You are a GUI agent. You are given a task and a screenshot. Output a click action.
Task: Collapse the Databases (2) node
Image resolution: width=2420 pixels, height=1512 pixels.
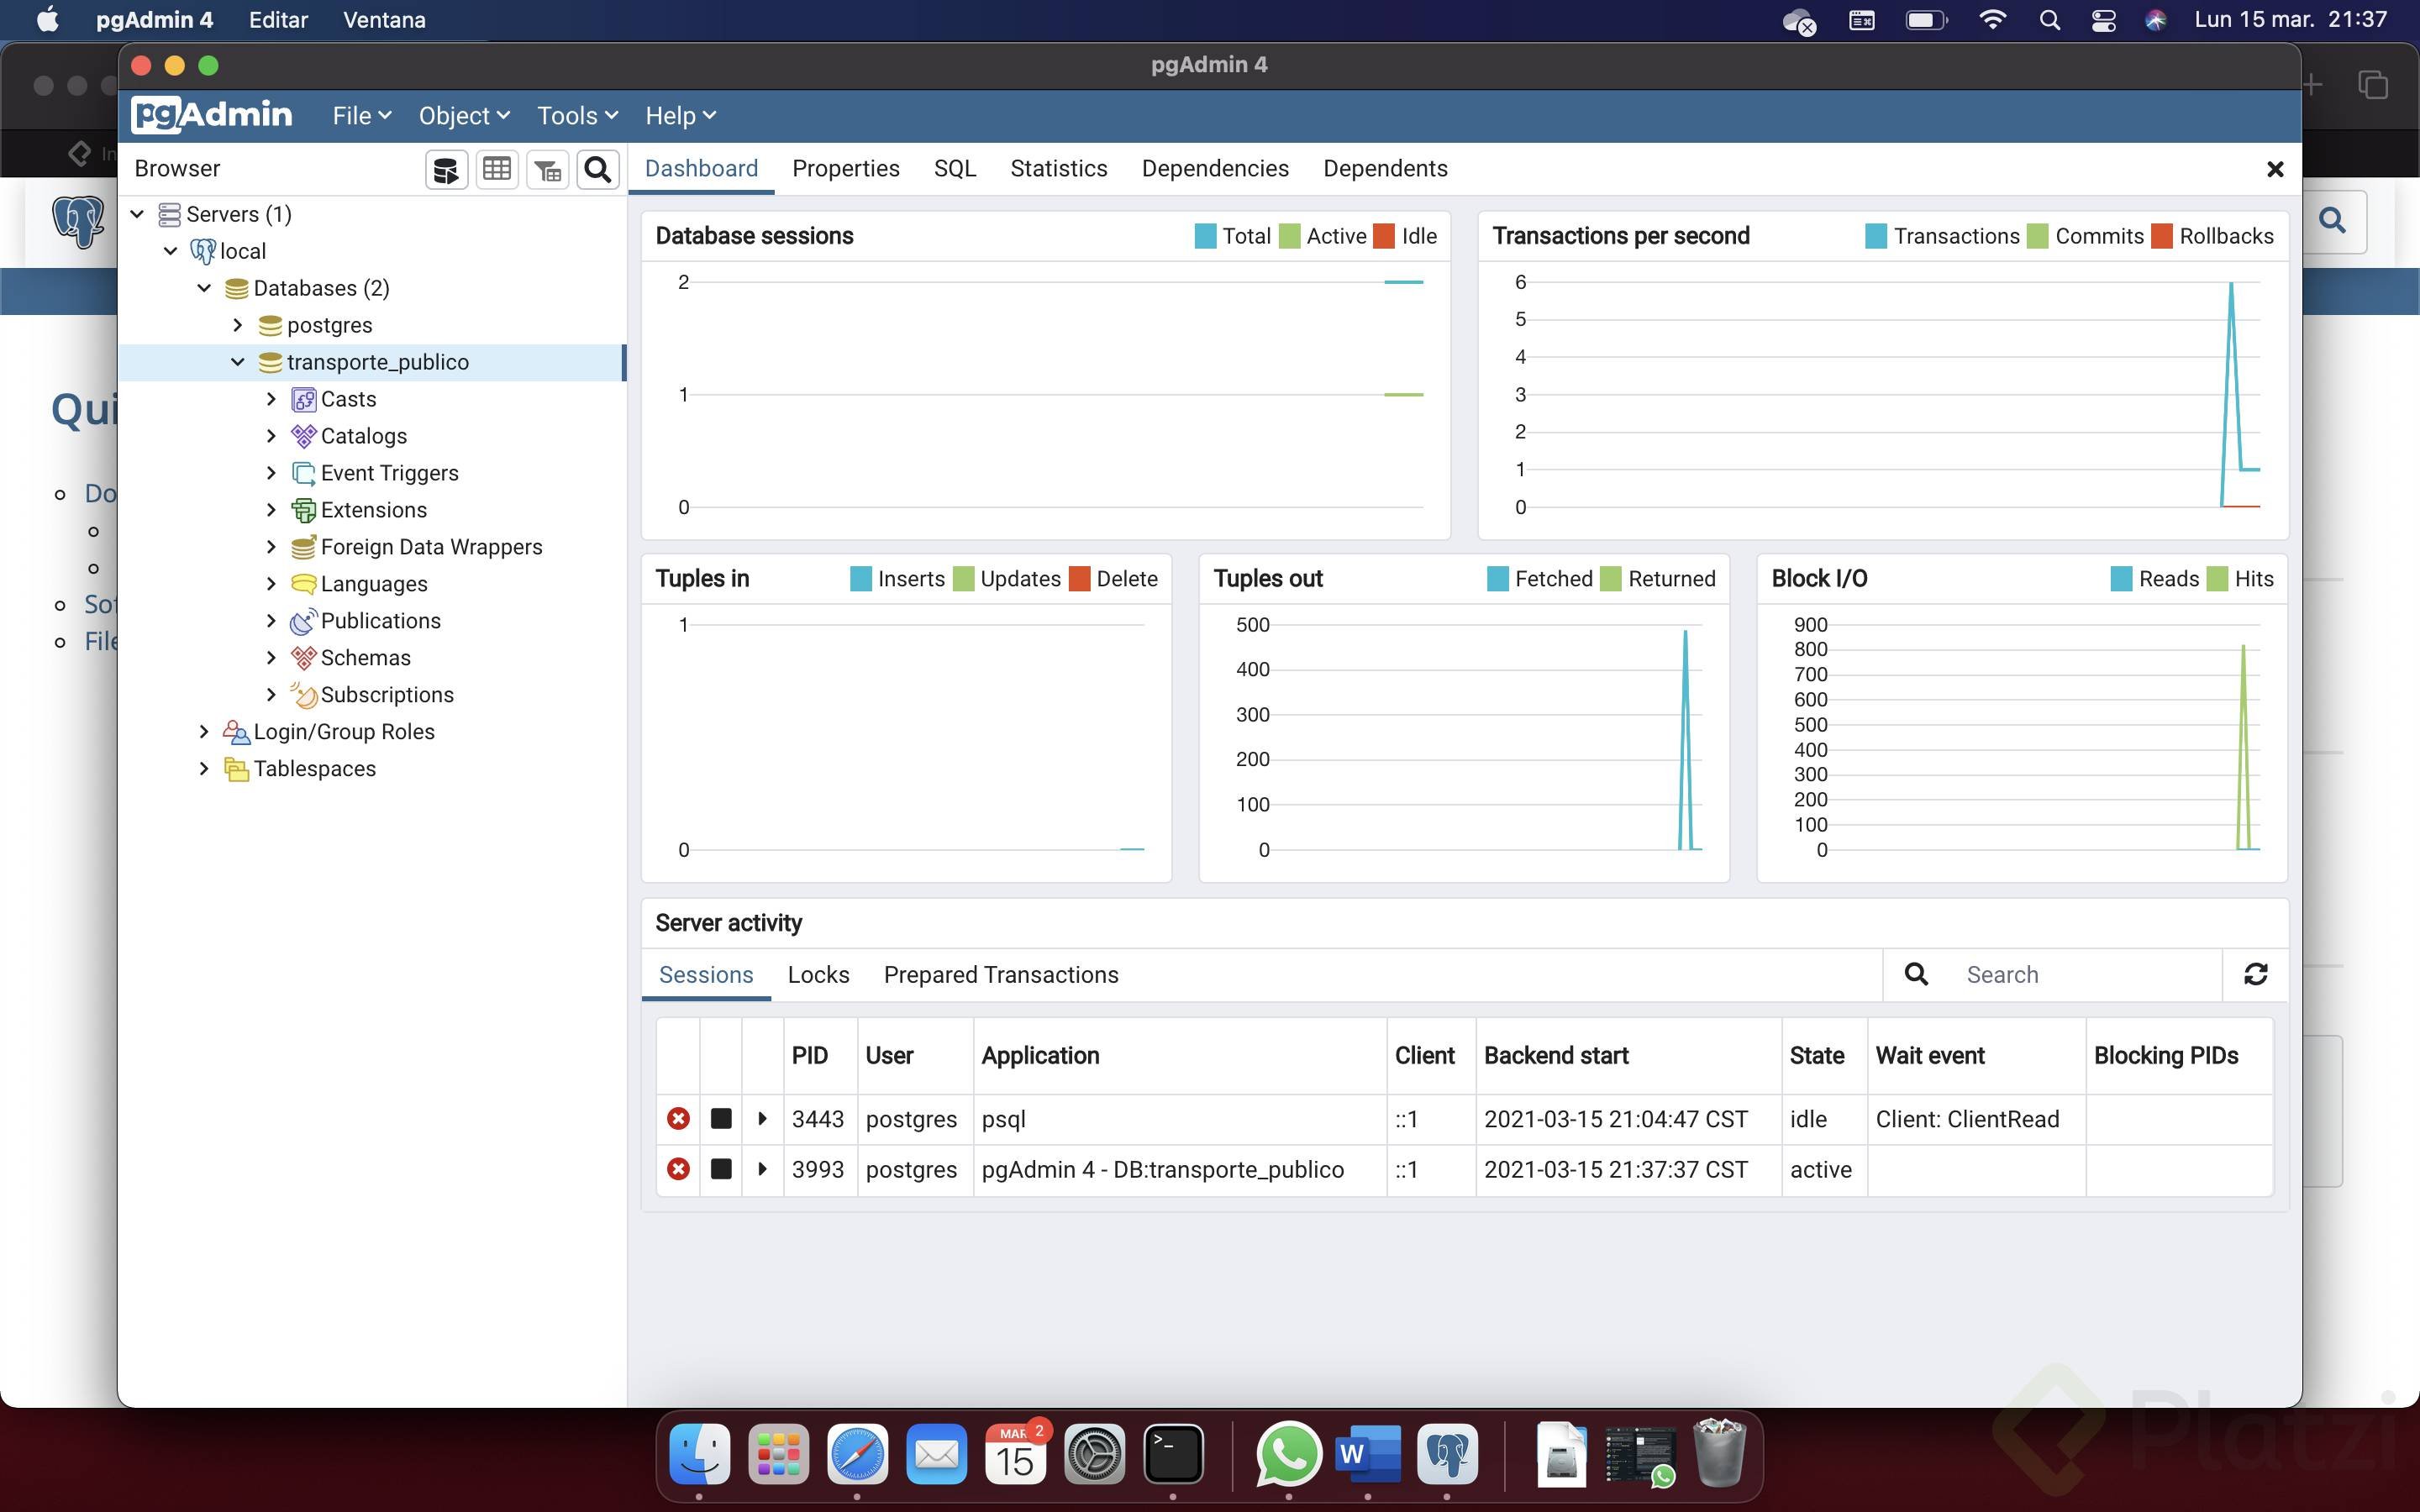[204, 288]
